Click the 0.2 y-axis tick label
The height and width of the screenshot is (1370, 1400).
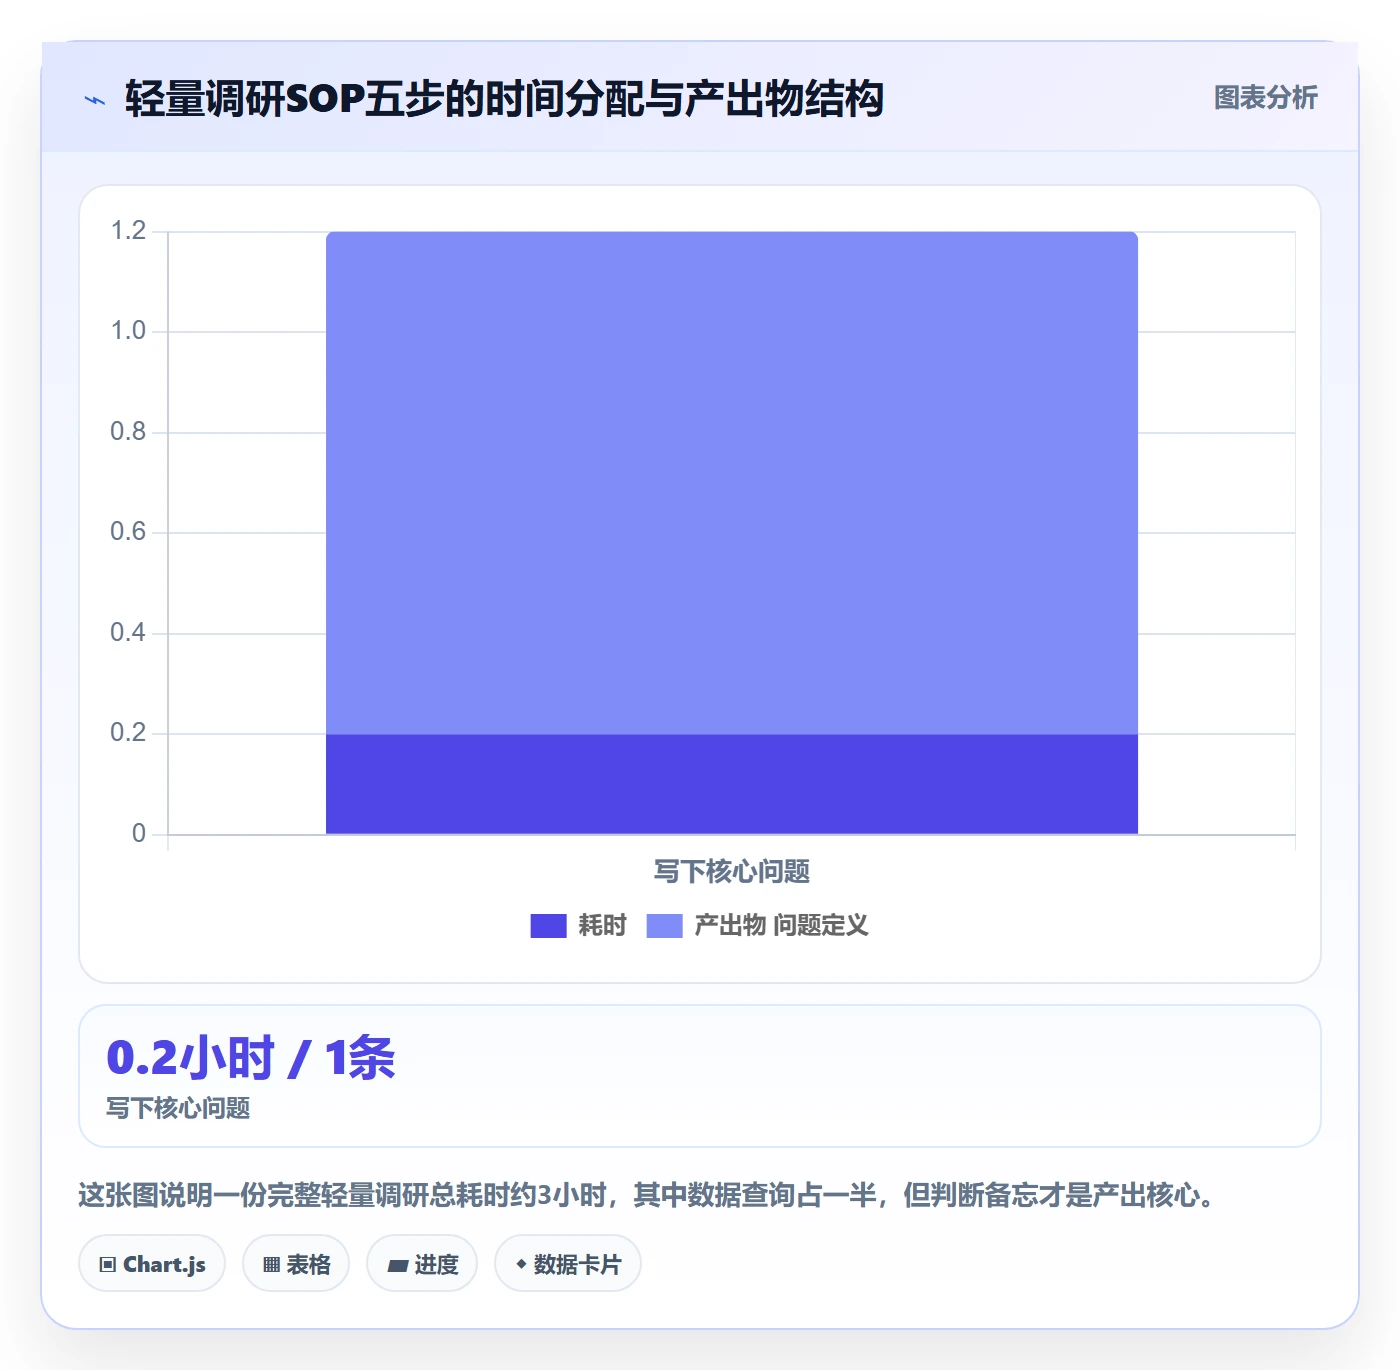pos(128,733)
